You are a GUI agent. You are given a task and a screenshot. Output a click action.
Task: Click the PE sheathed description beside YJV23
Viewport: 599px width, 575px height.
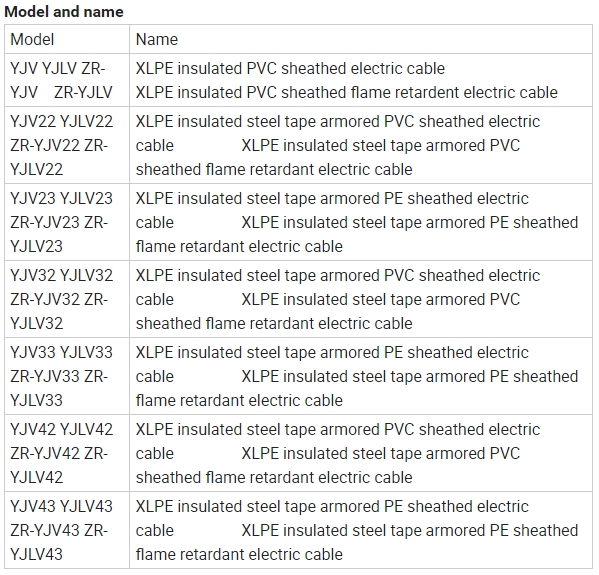(361, 222)
